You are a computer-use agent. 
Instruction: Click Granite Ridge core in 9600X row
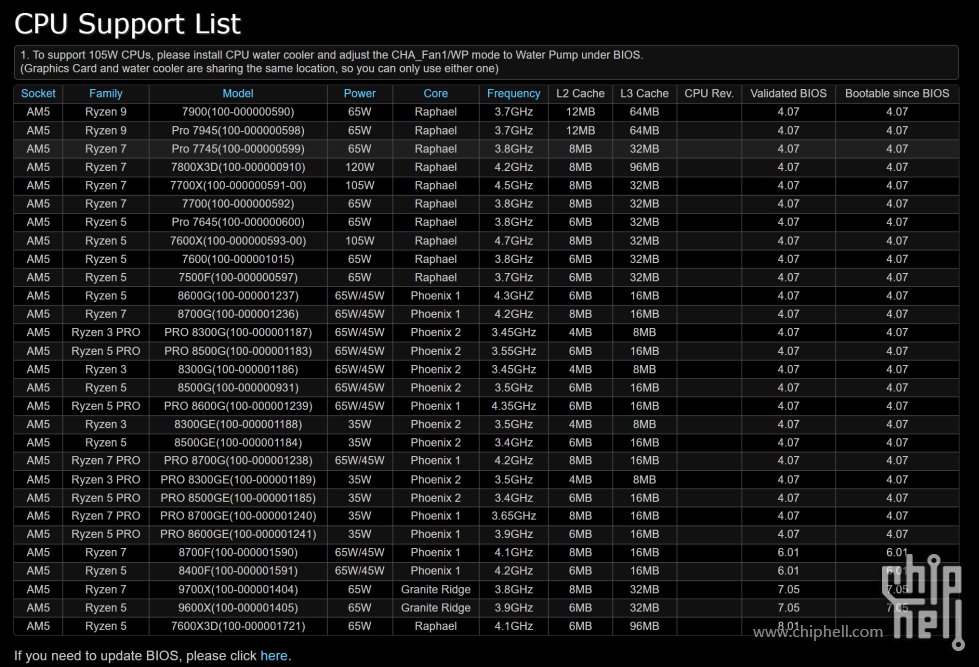tap(435, 608)
